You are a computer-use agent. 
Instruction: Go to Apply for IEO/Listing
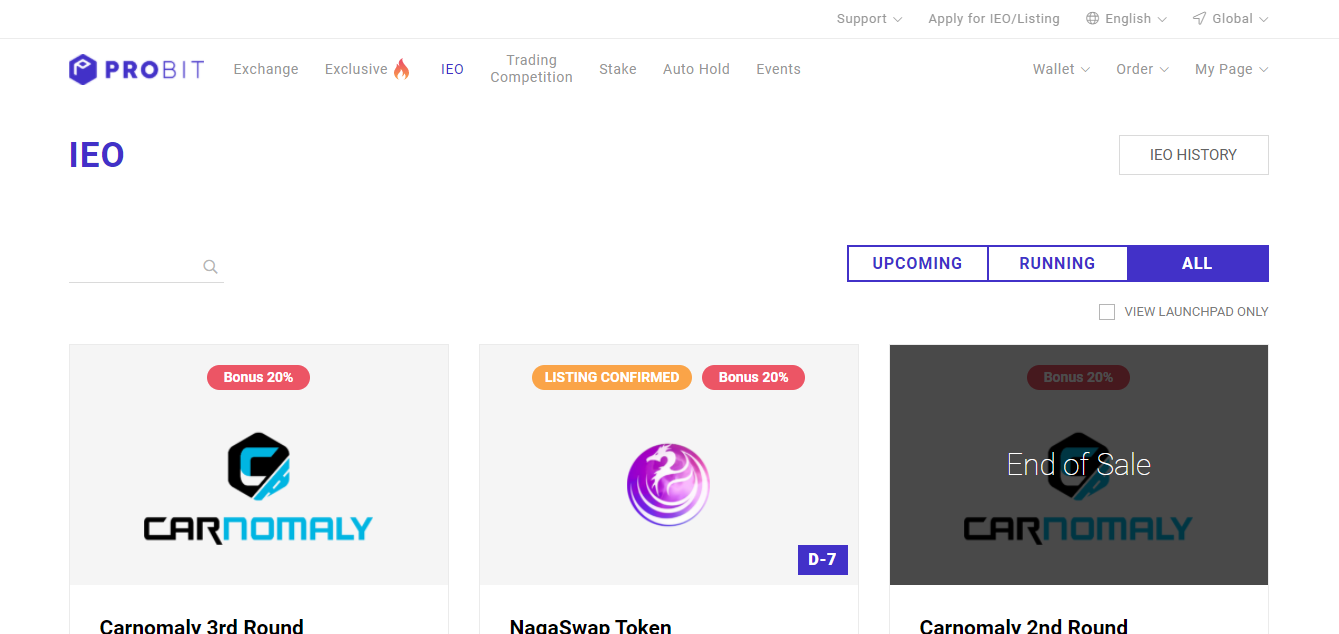point(993,19)
